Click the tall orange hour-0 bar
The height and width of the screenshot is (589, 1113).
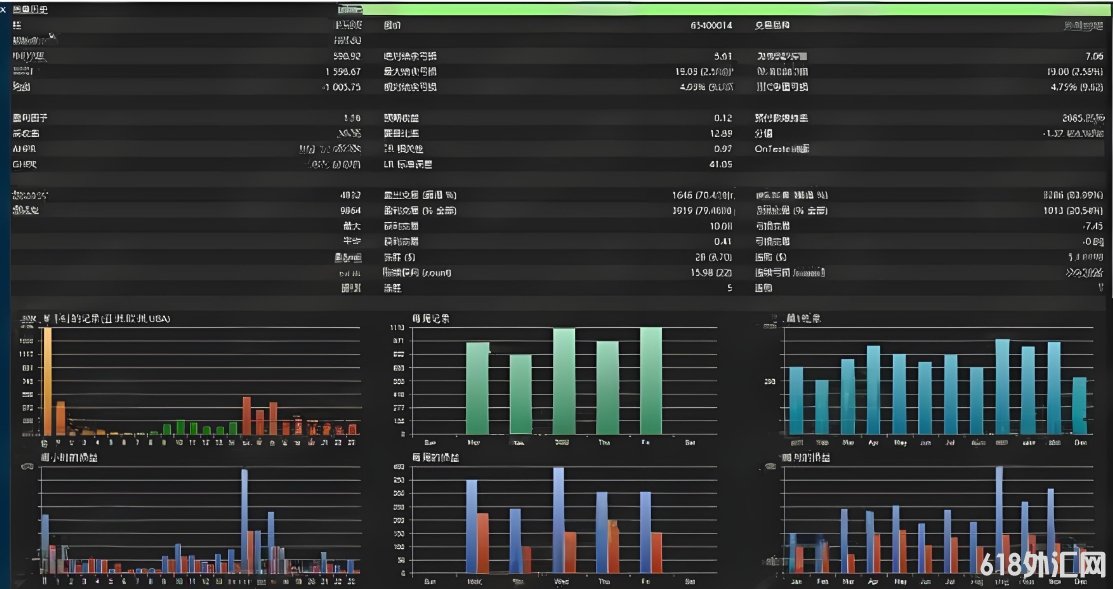(47, 381)
